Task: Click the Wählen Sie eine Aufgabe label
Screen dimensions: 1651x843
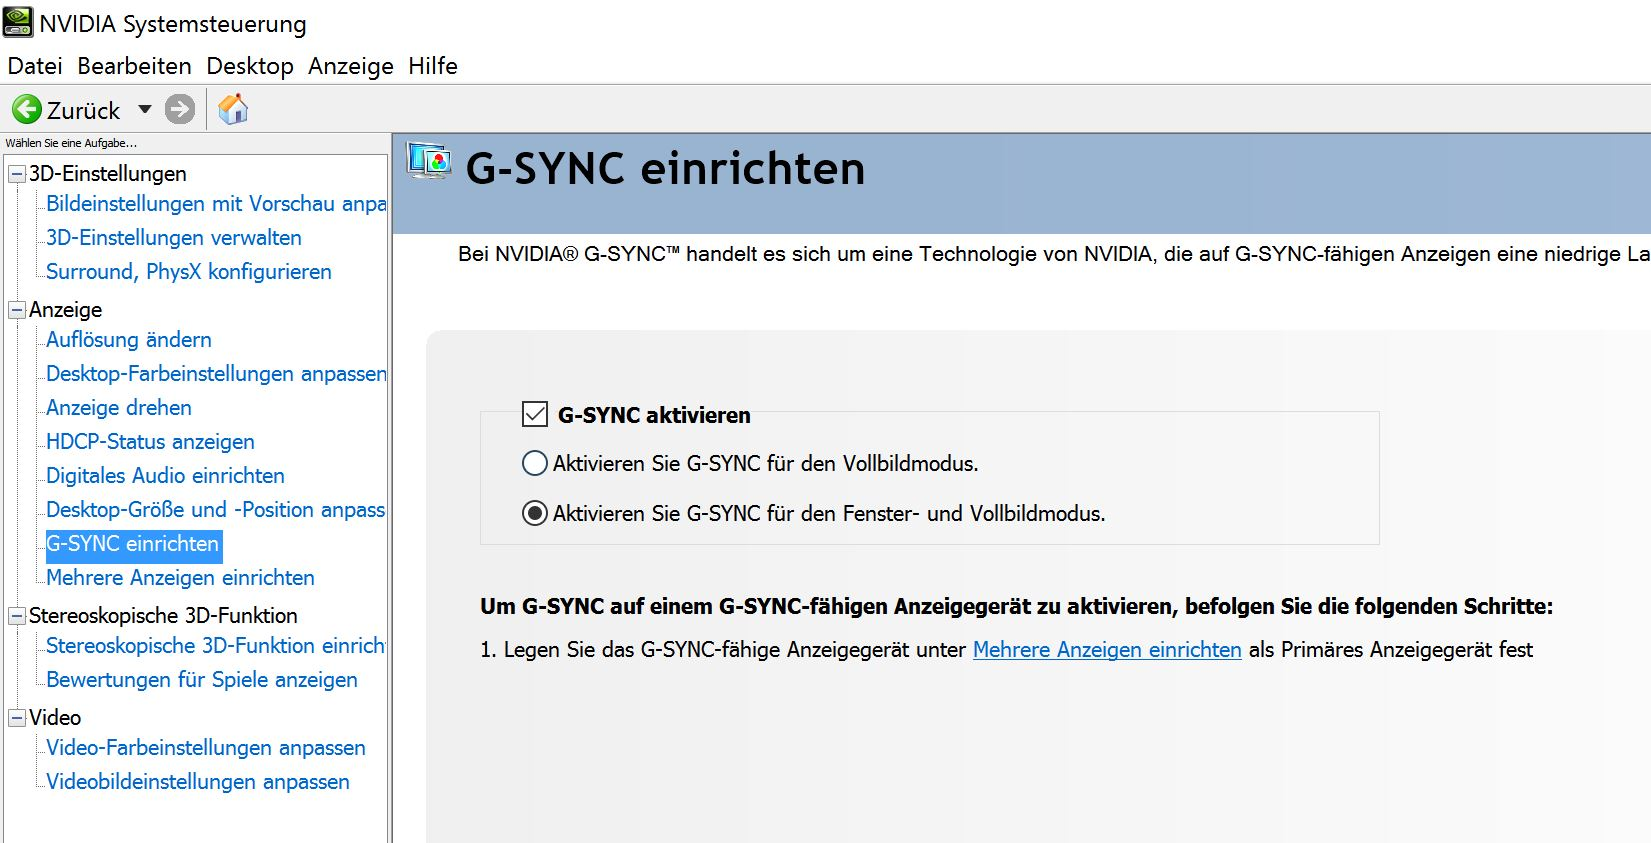Action: pos(71,143)
